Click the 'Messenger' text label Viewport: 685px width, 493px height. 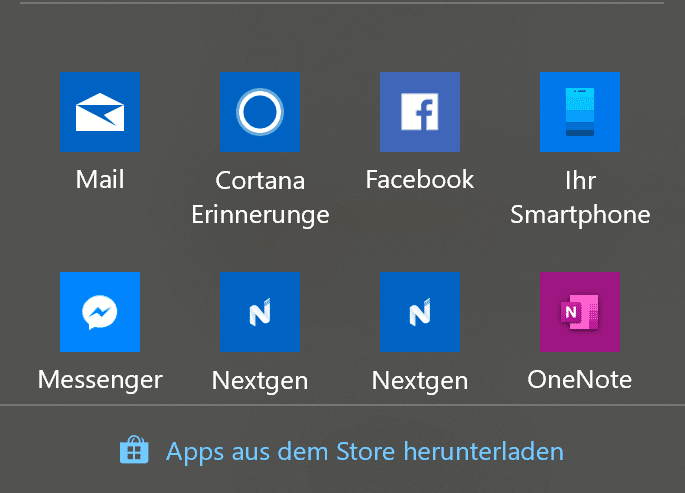point(100,380)
